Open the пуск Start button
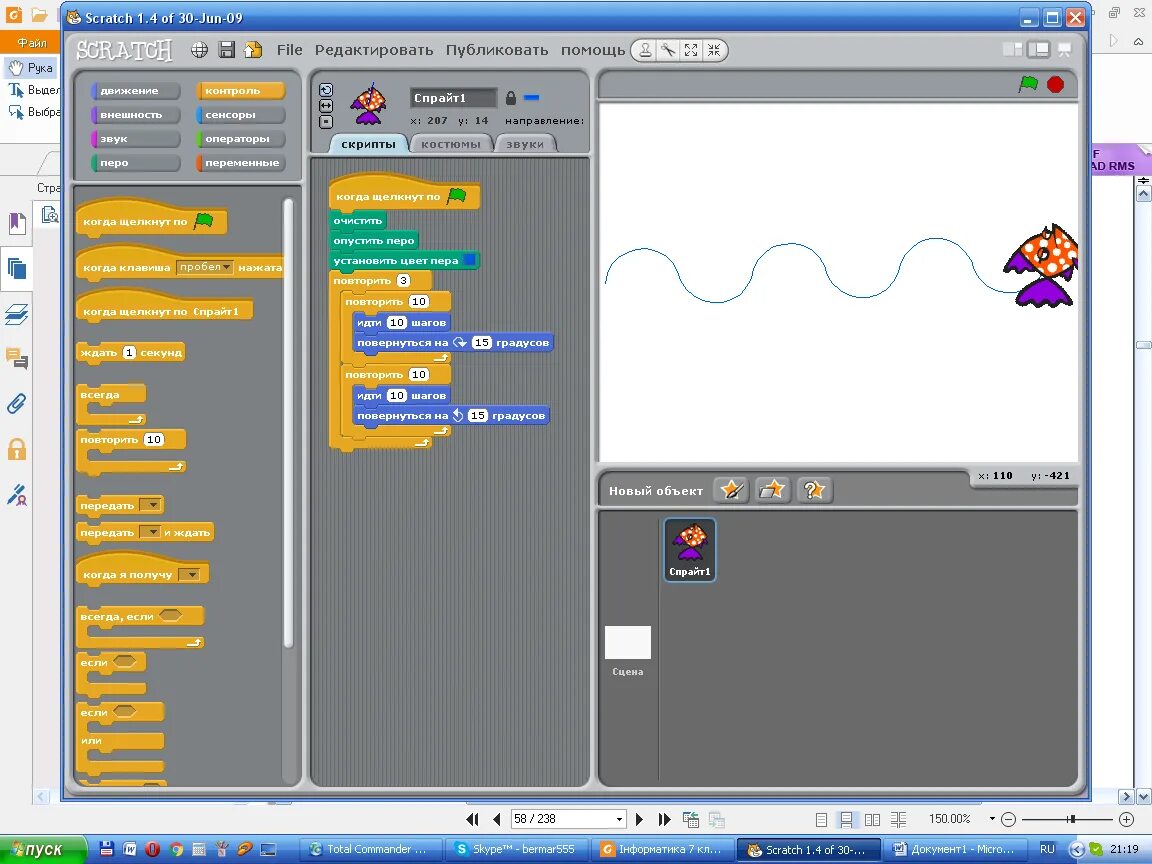The height and width of the screenshot is (864, 1152). click(x=43, y=849)
